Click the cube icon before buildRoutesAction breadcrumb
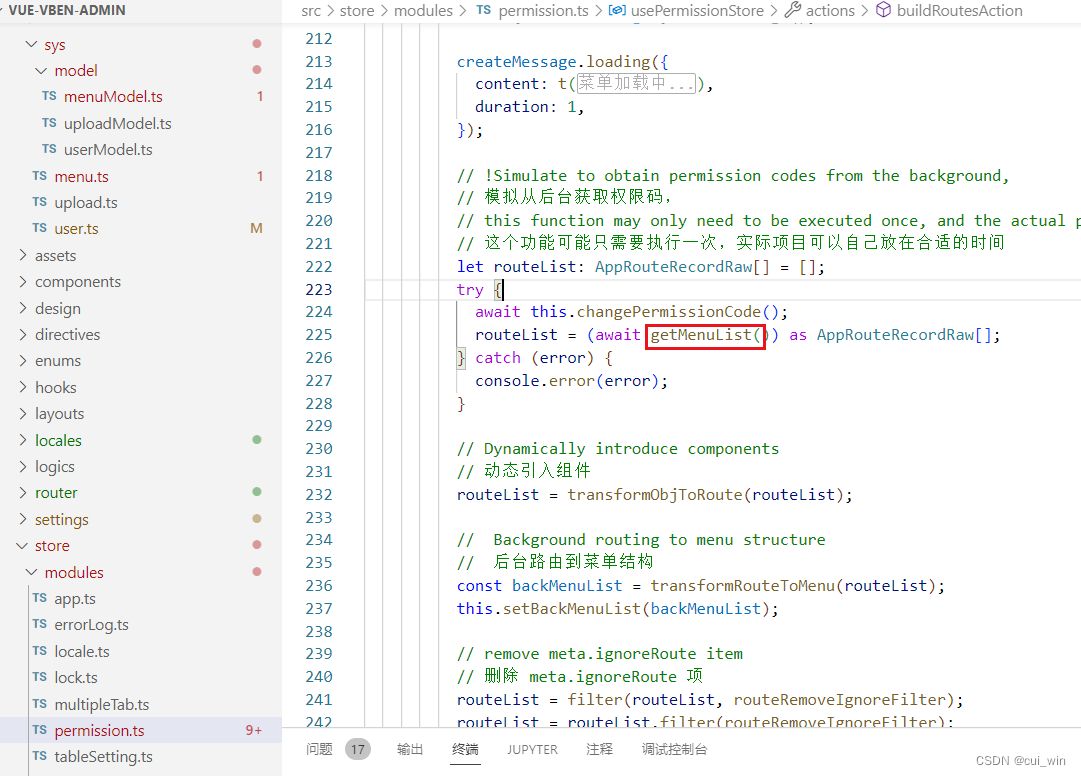The width and height of the screenshot is (1081, 776). 883,10
